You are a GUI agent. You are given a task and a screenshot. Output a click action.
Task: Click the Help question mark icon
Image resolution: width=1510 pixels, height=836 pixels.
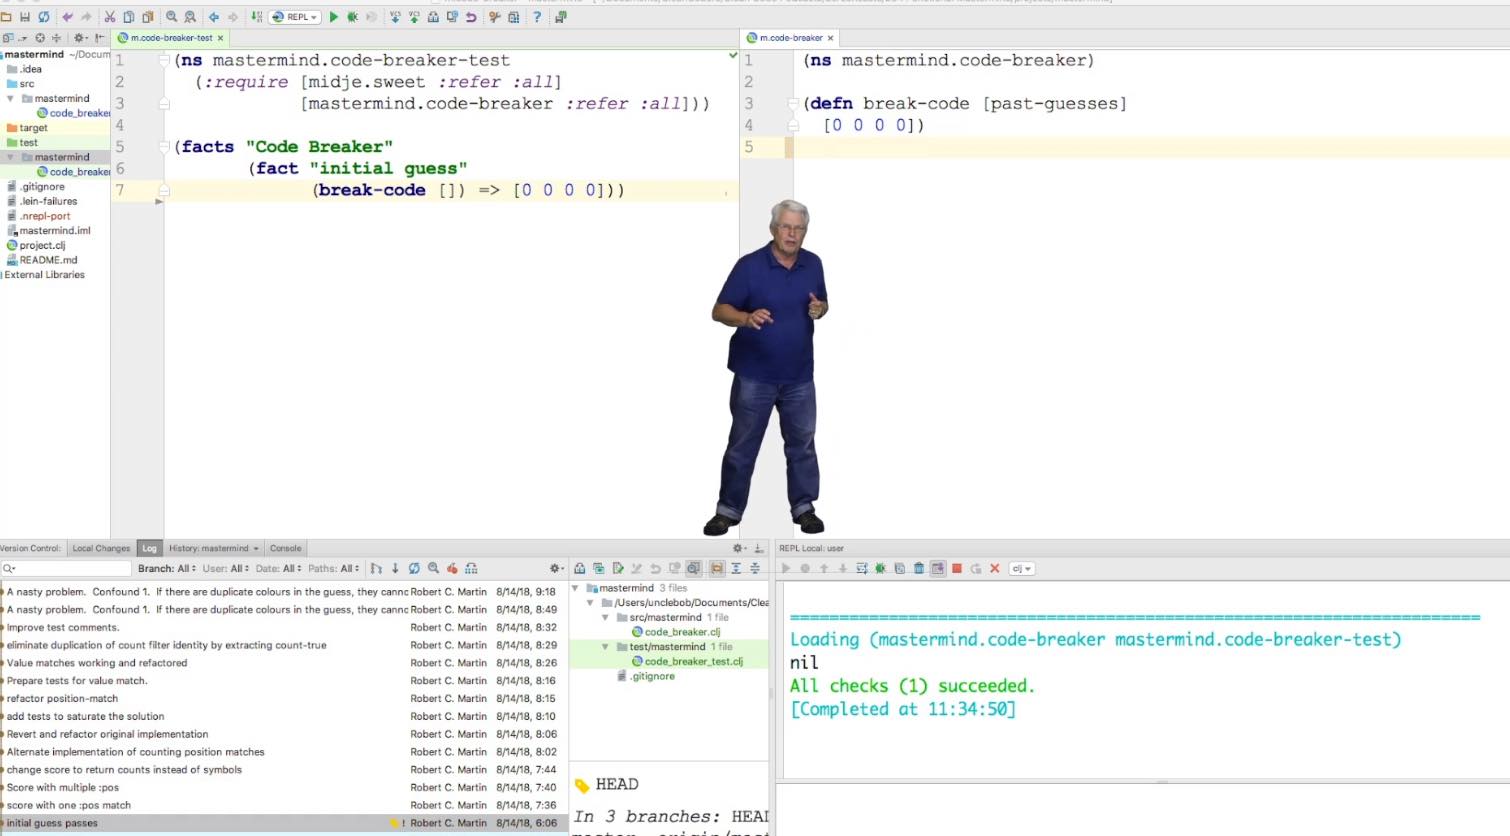point(537,17)
